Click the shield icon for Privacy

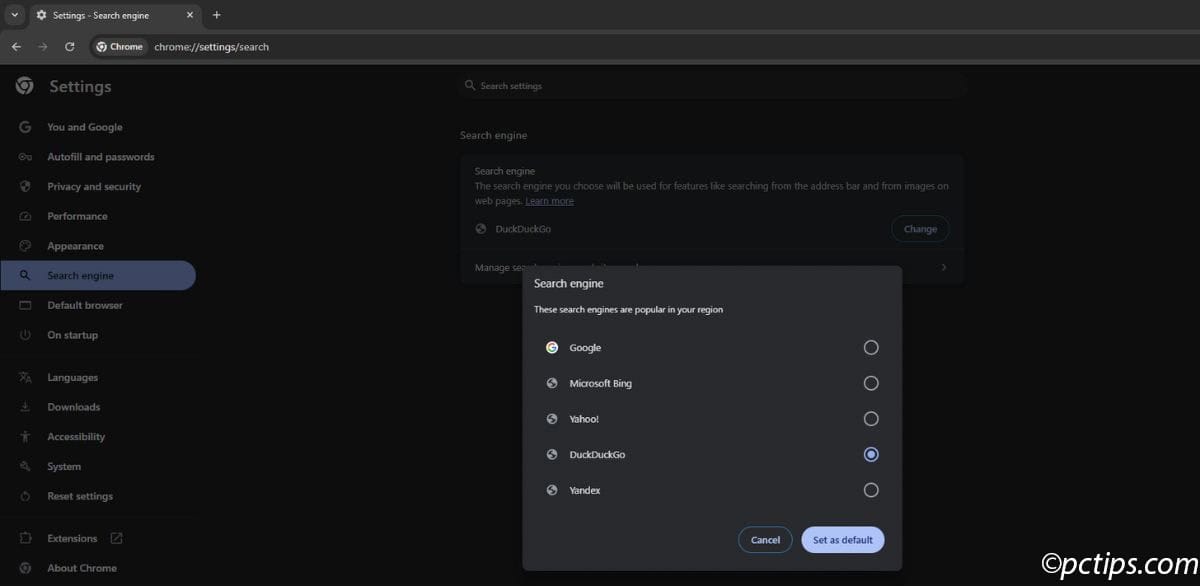click(25, 186)
